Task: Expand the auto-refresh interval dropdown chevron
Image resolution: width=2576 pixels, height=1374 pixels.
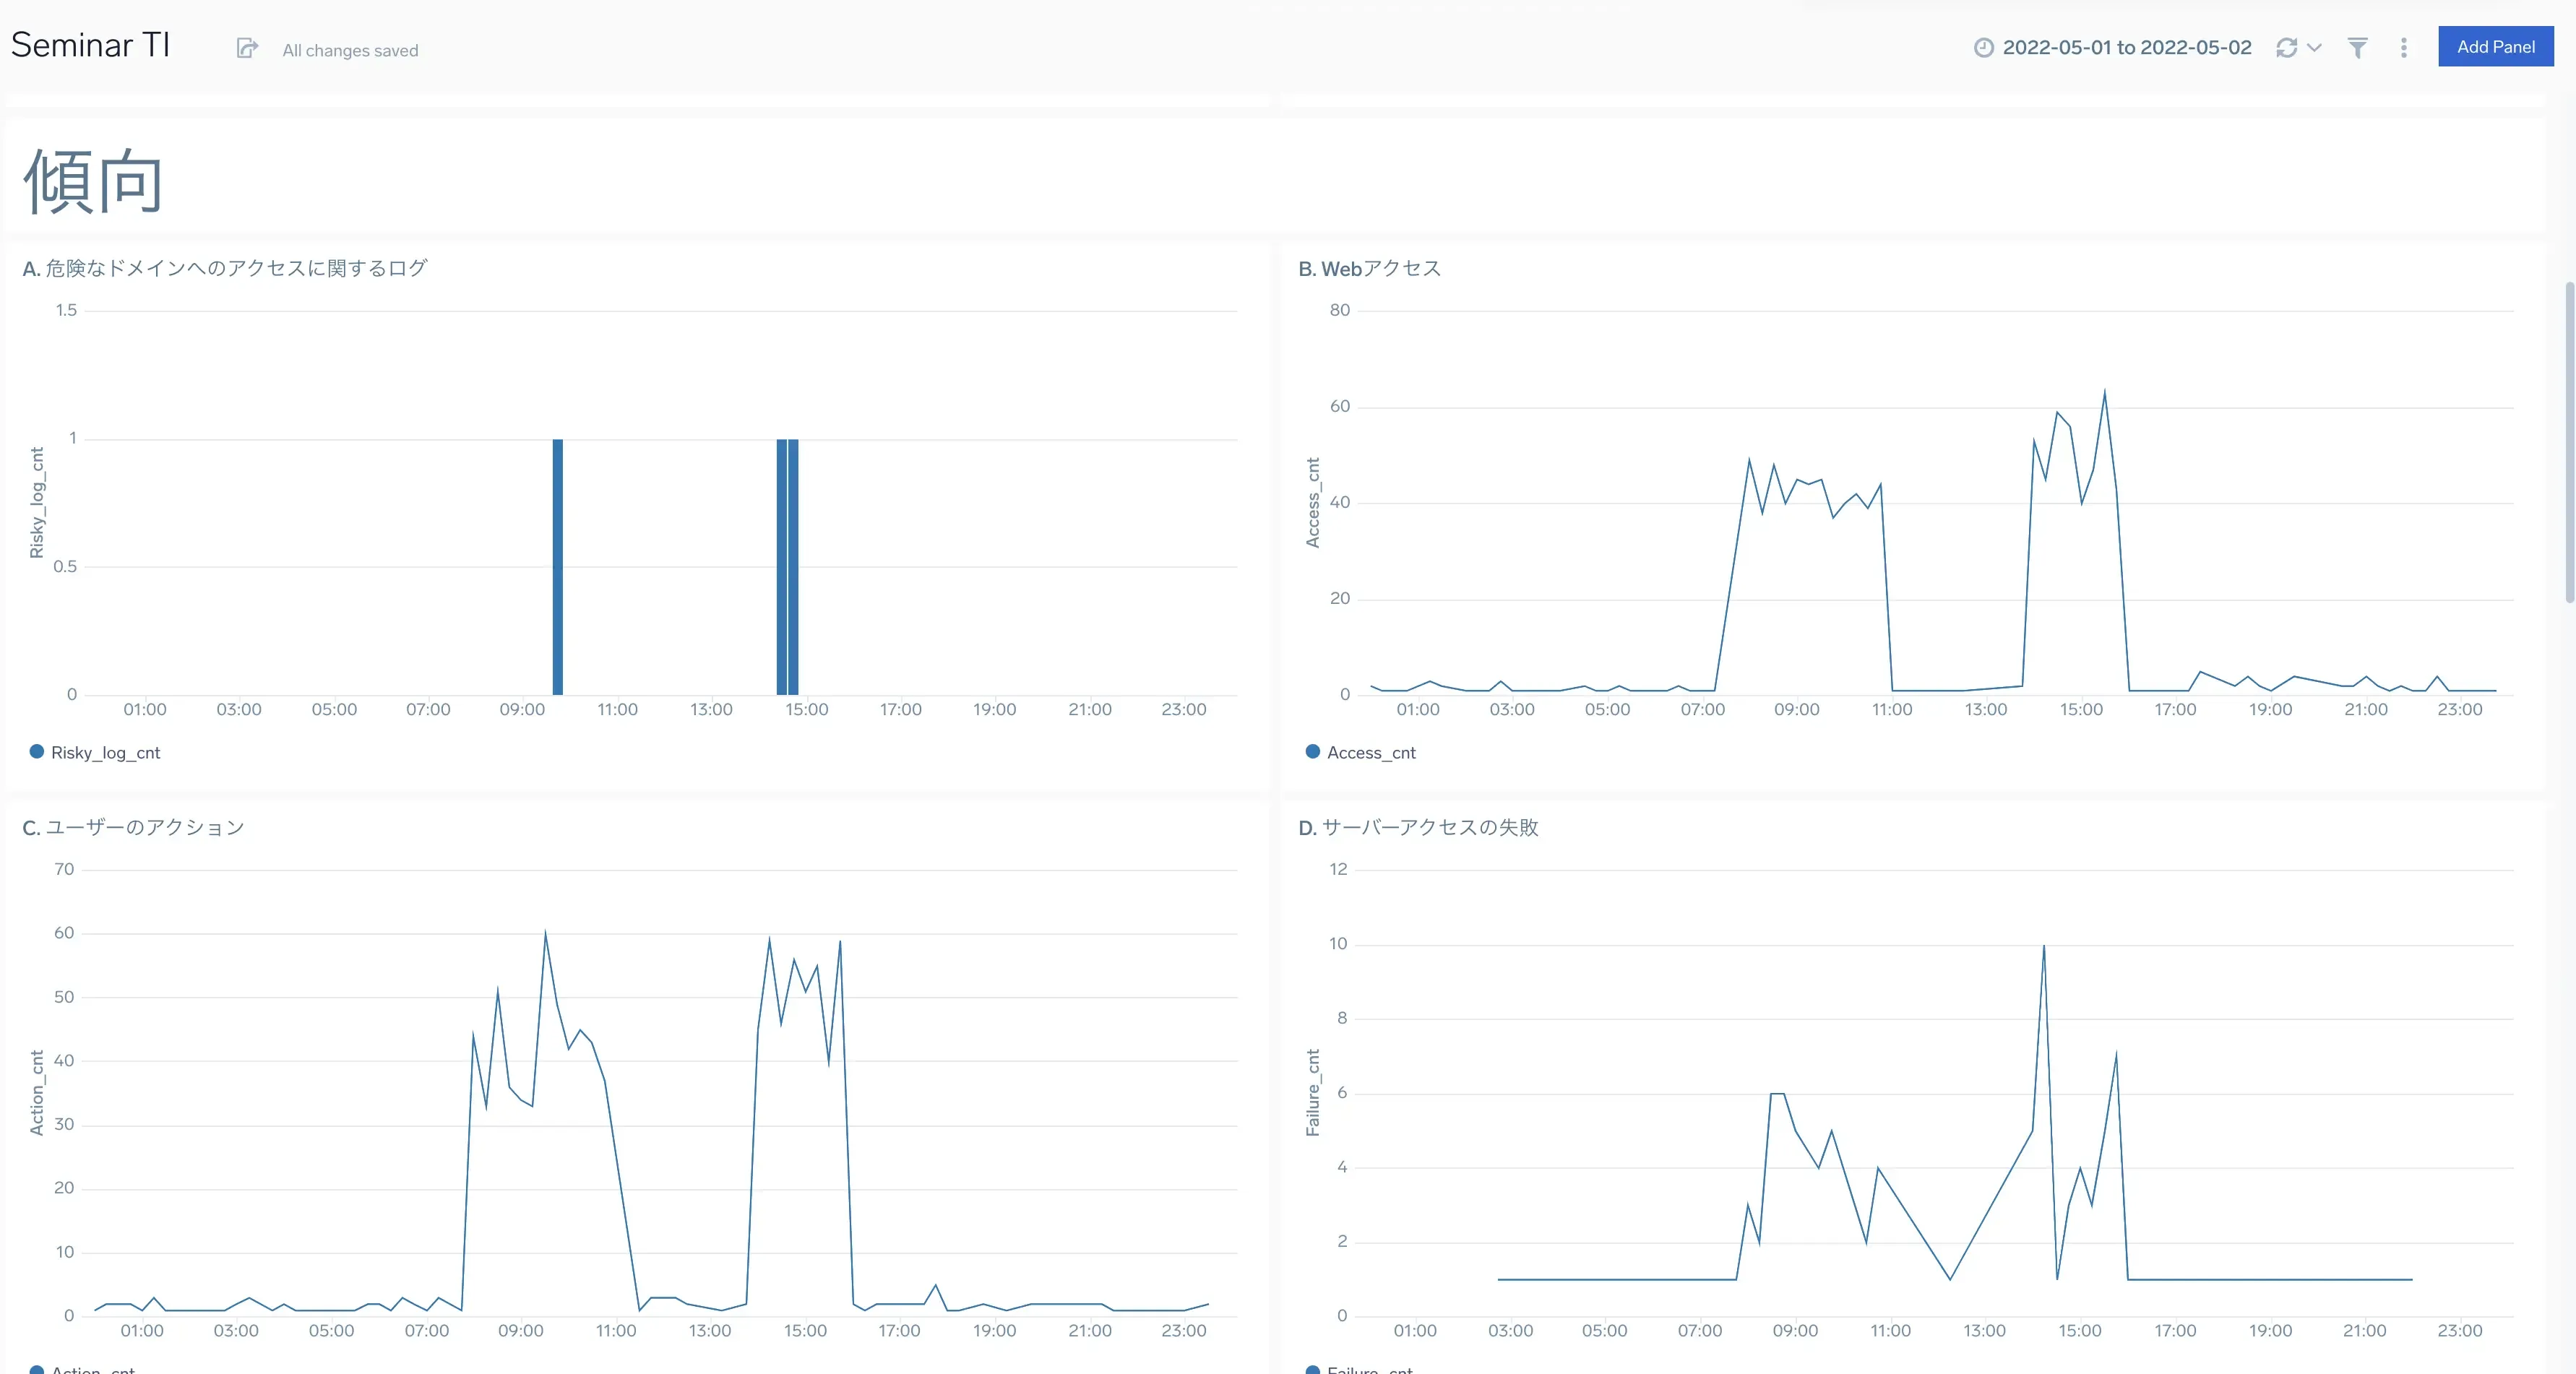Action: click(x=2314, y=47)
